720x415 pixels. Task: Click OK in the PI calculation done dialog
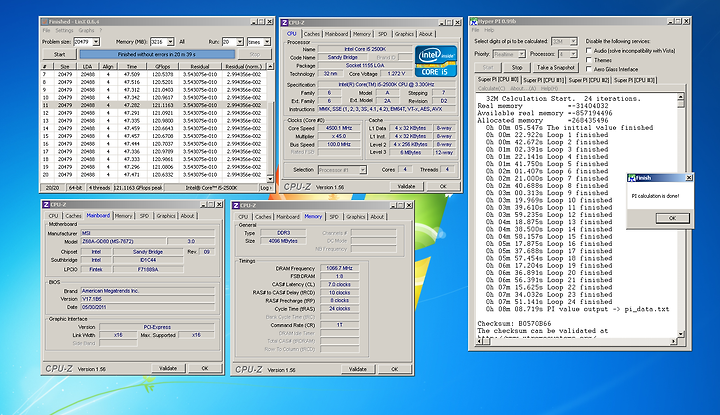click(x=672, y=218)
